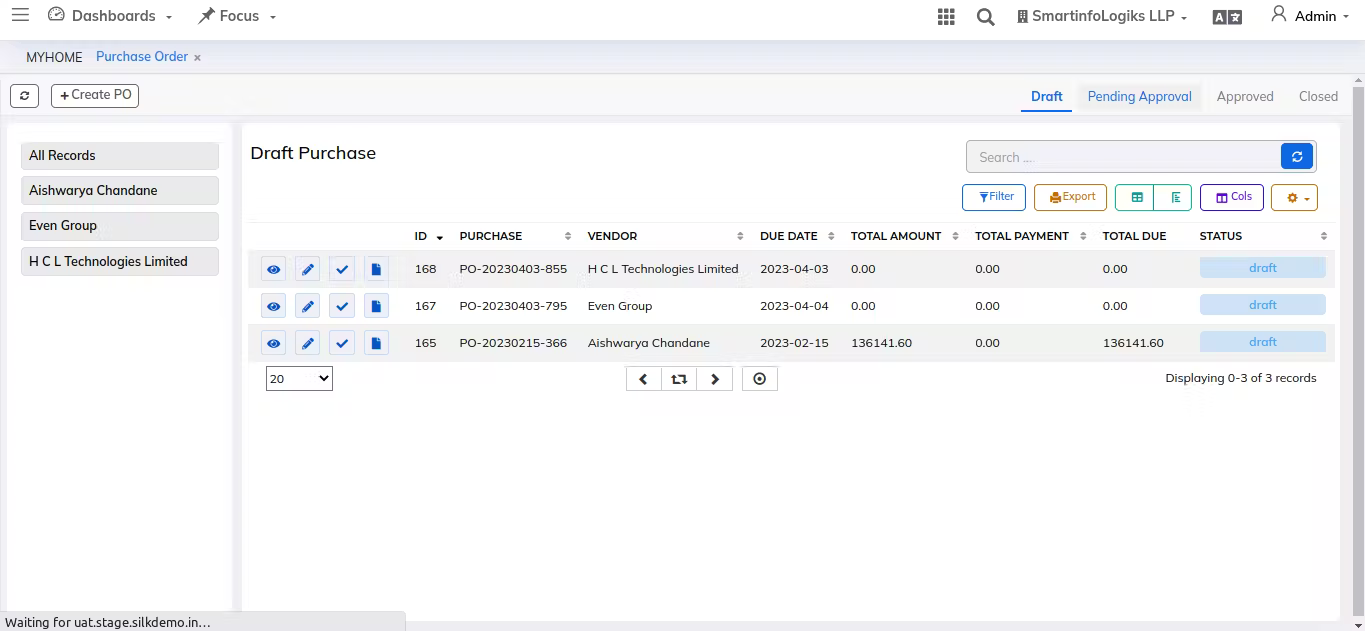The width and height of the screenshot is (1365, 631).
Task: Click the Create PO button
Action: pyautogui.click(x=95, y=95)
